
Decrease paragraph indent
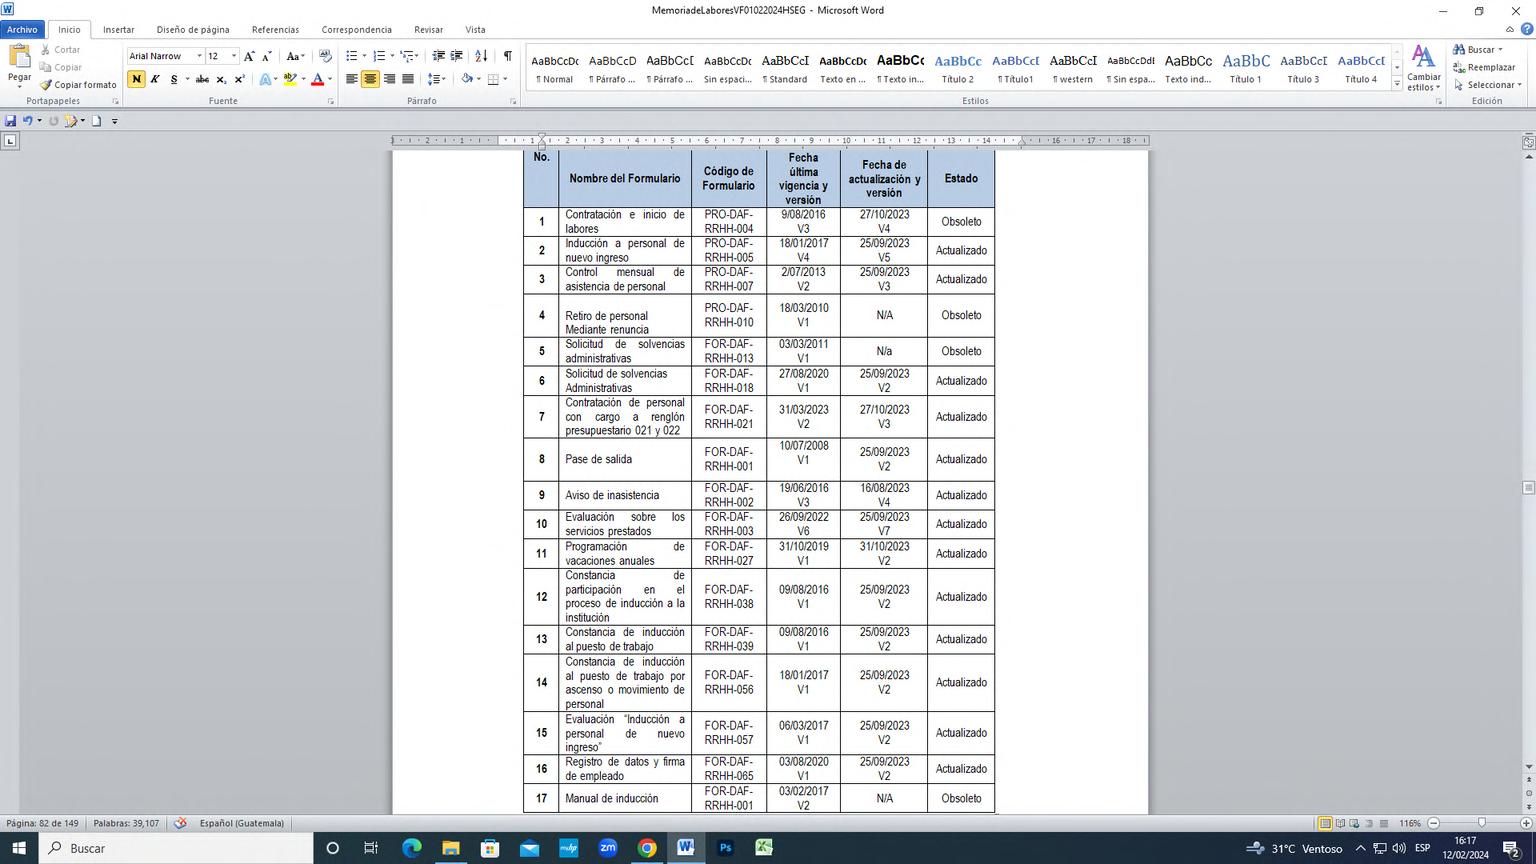point(438,56)
